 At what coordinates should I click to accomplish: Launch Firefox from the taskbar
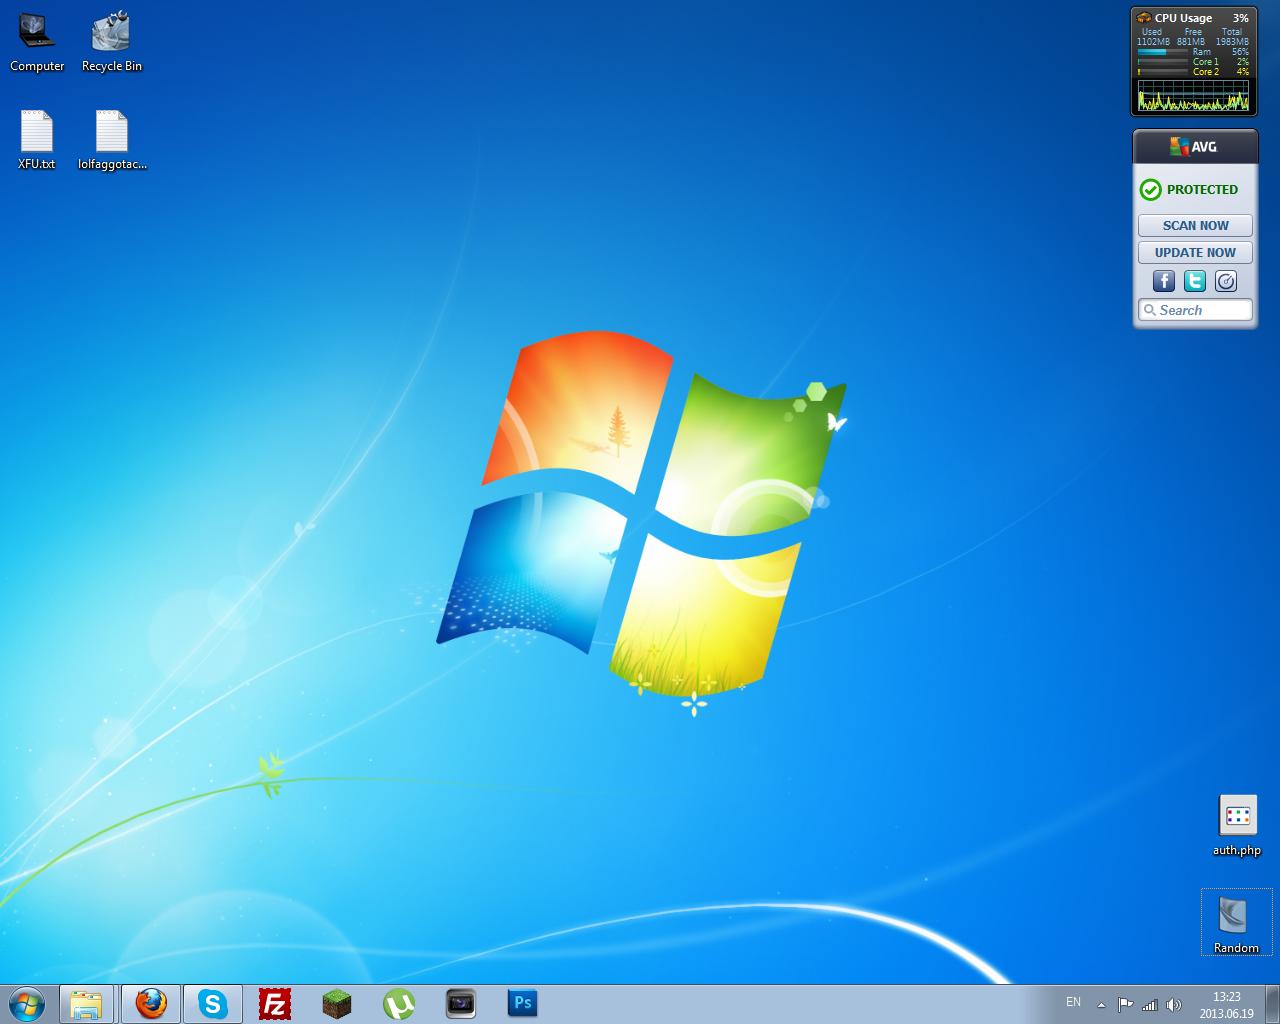(x=151, y=1004)
